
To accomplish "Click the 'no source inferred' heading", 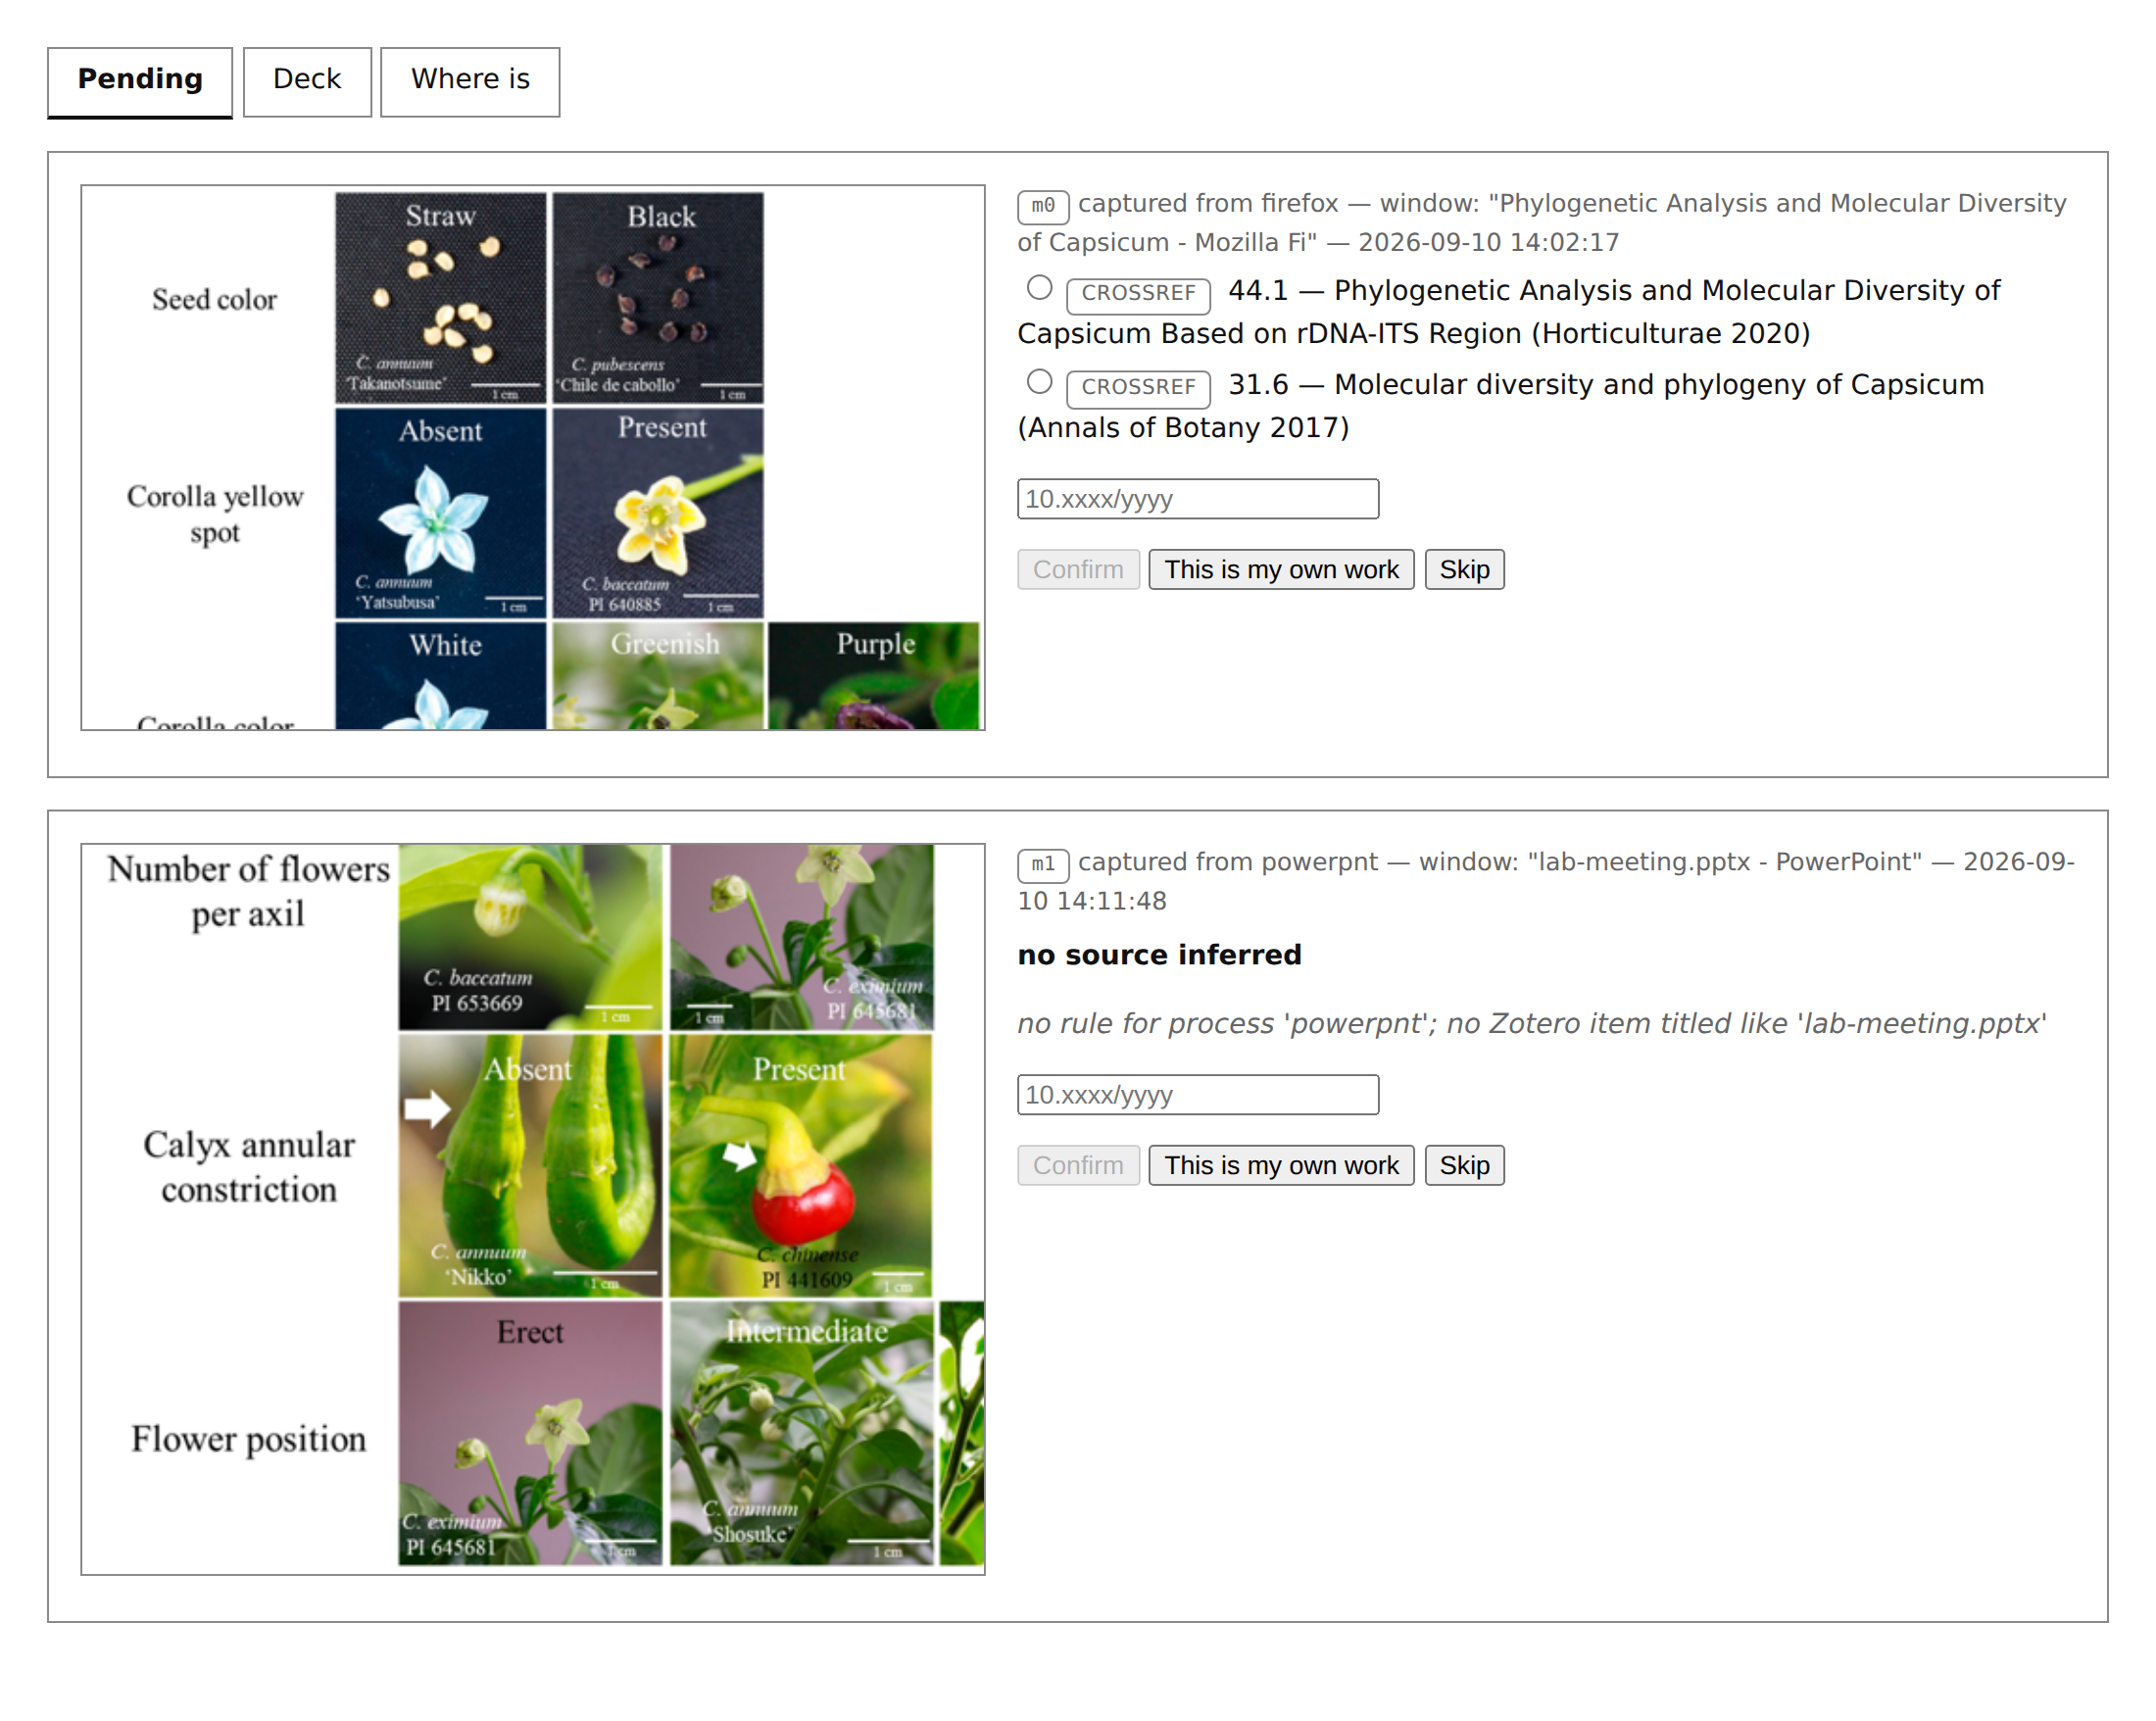I will [x=1159, y=955].
